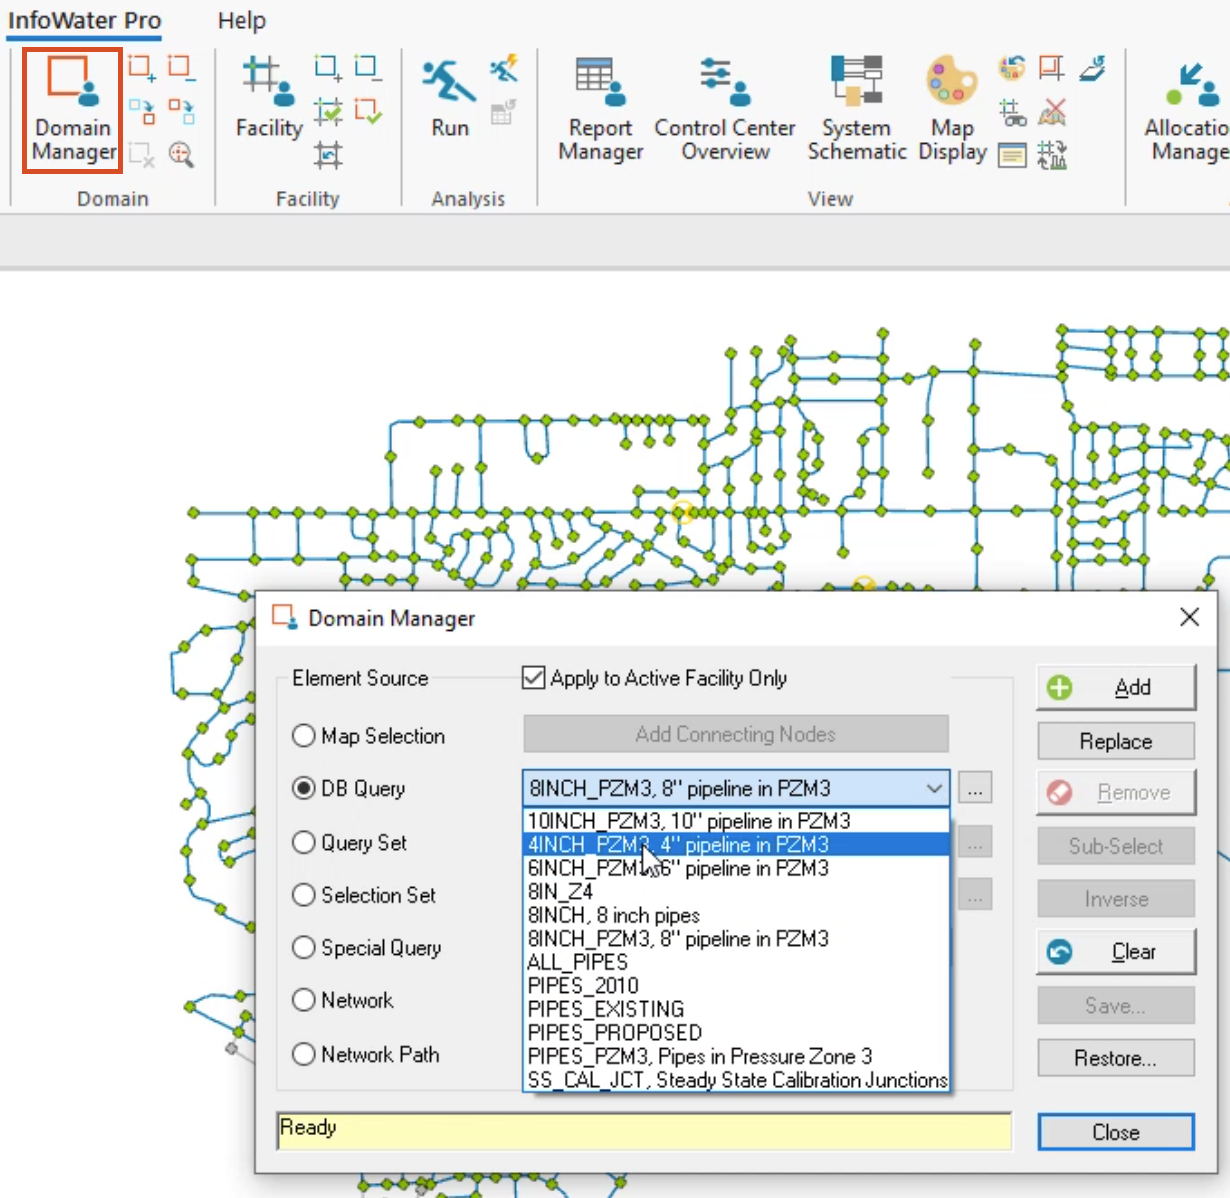The width and height of the screenshot is (1230, 1198).
Task: Choose 4INCH_PZM3 4" pipeline from the list
Action: (x=736, y=845)
